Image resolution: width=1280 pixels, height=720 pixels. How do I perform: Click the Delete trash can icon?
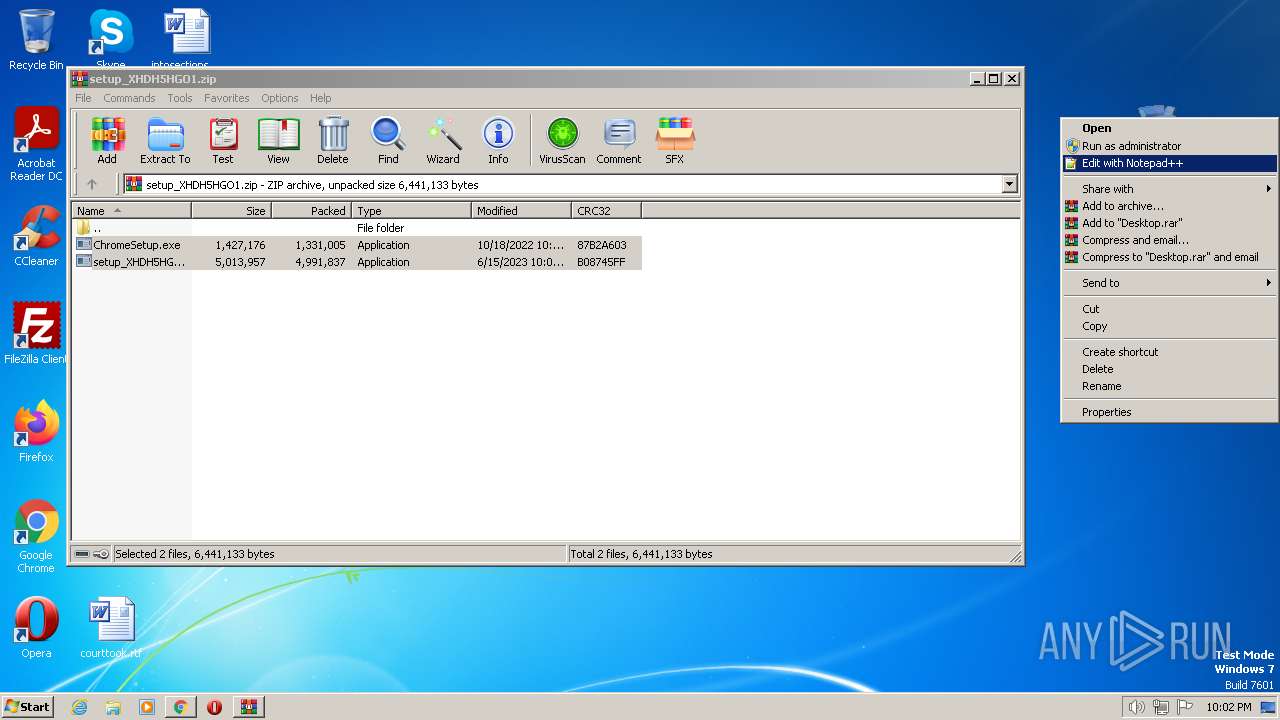333,140
